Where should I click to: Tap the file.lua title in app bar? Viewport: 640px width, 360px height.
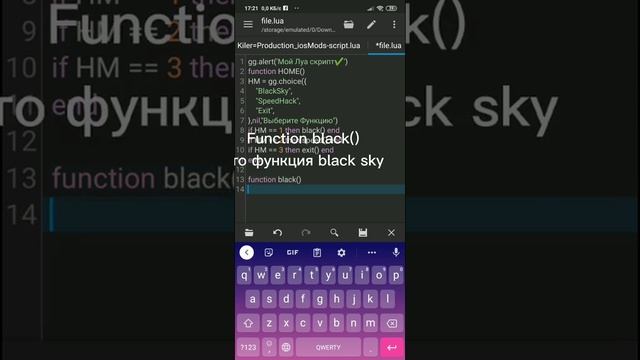pyautogui.click(x=272, y=21)
